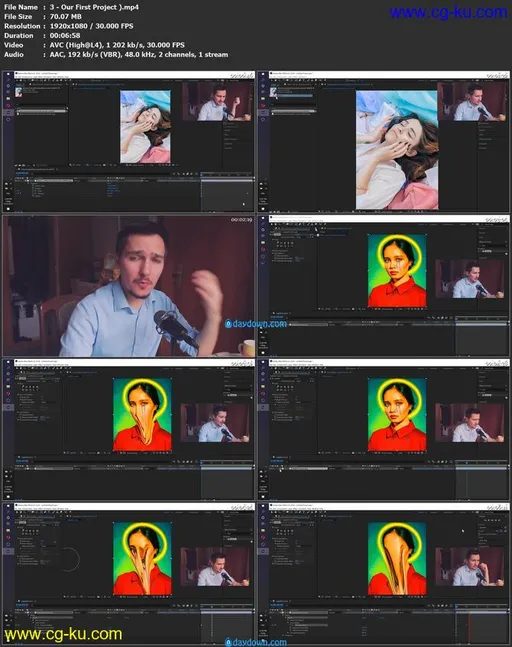Click the sixth frame's unmelted haloed woman preview
The image size is (512, 647).
click(397, 415)
